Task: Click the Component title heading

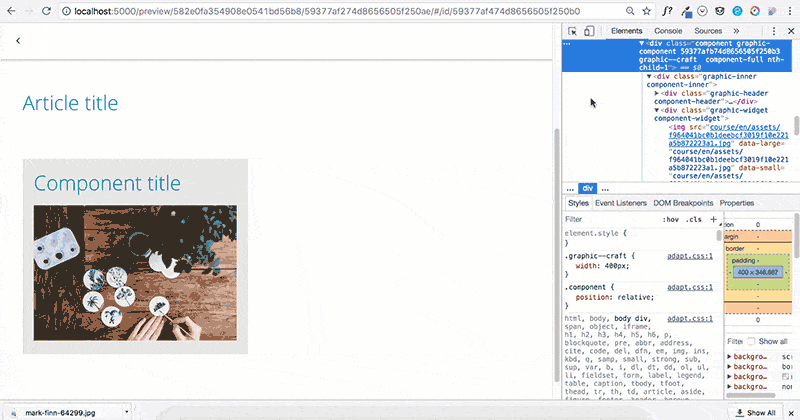Action: 107,183
